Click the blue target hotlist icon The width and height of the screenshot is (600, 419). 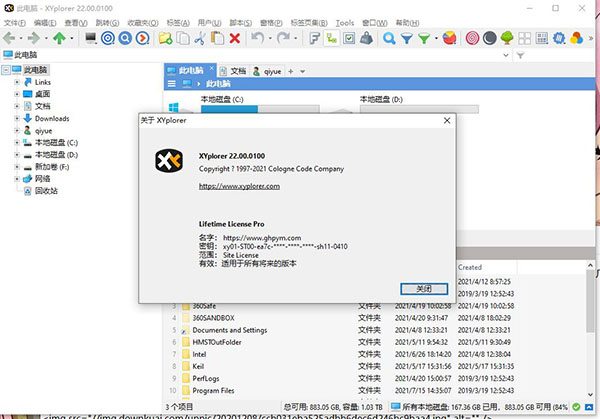pyautogui.click(x=108, y=38)
